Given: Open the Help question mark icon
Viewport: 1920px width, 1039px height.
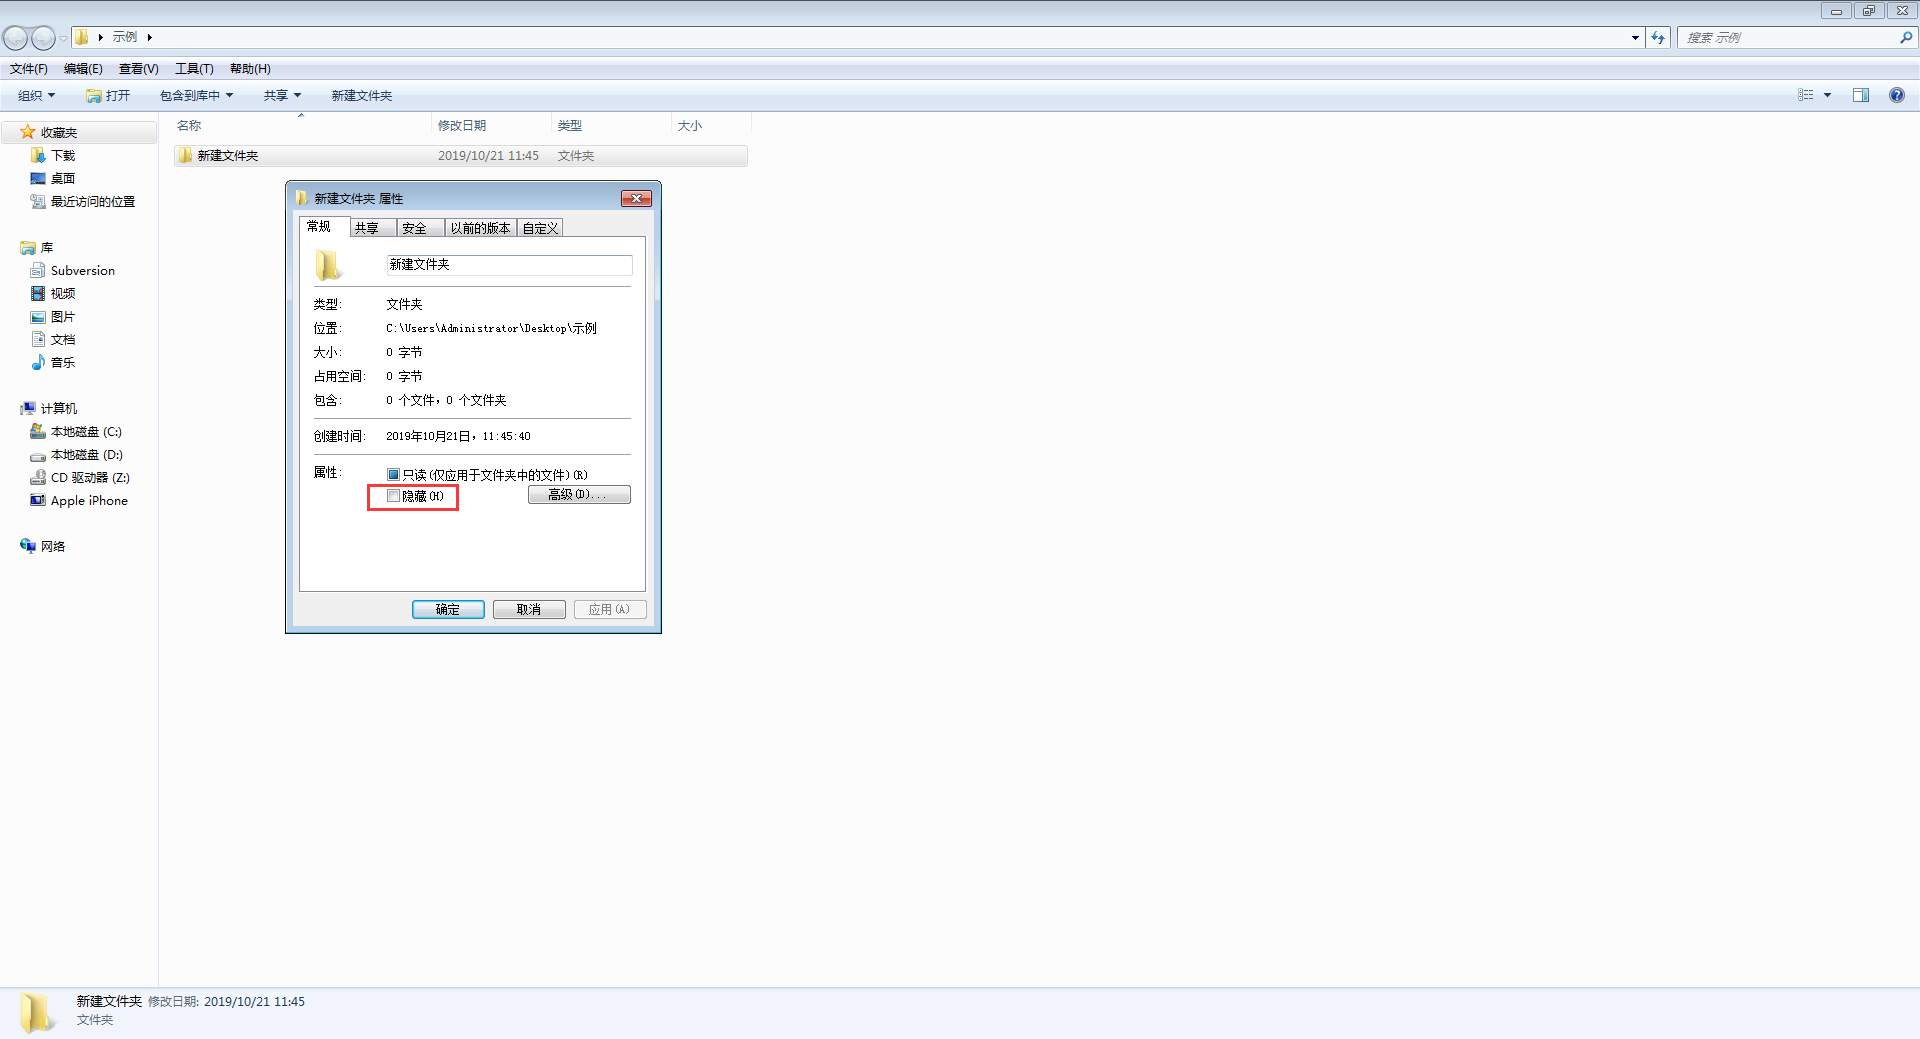Looking at the screenshot, I should point(1897,95).
